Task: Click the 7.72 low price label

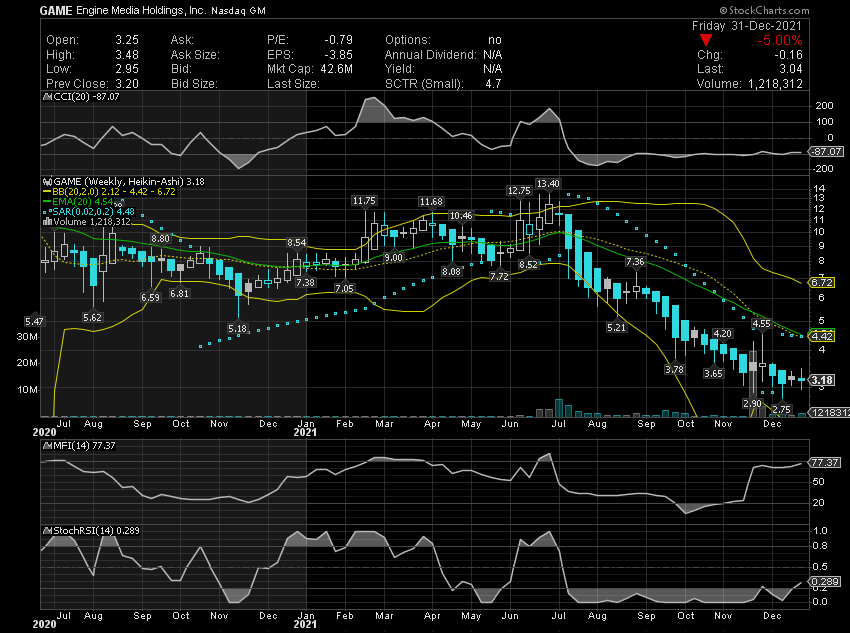Action: click(499, 276)
